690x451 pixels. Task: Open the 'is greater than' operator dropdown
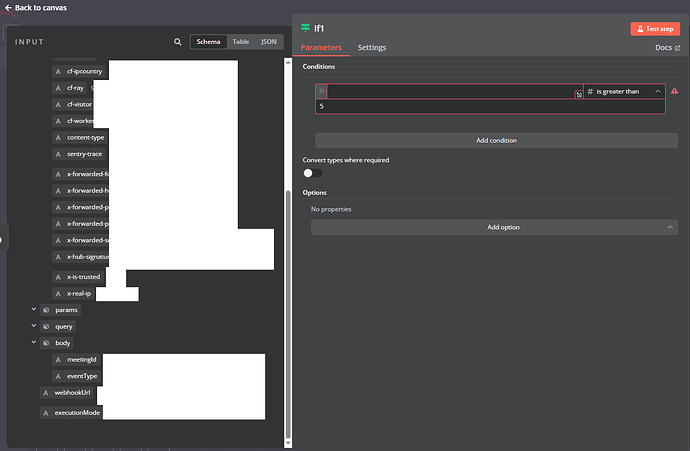click(x=624, y=92)
